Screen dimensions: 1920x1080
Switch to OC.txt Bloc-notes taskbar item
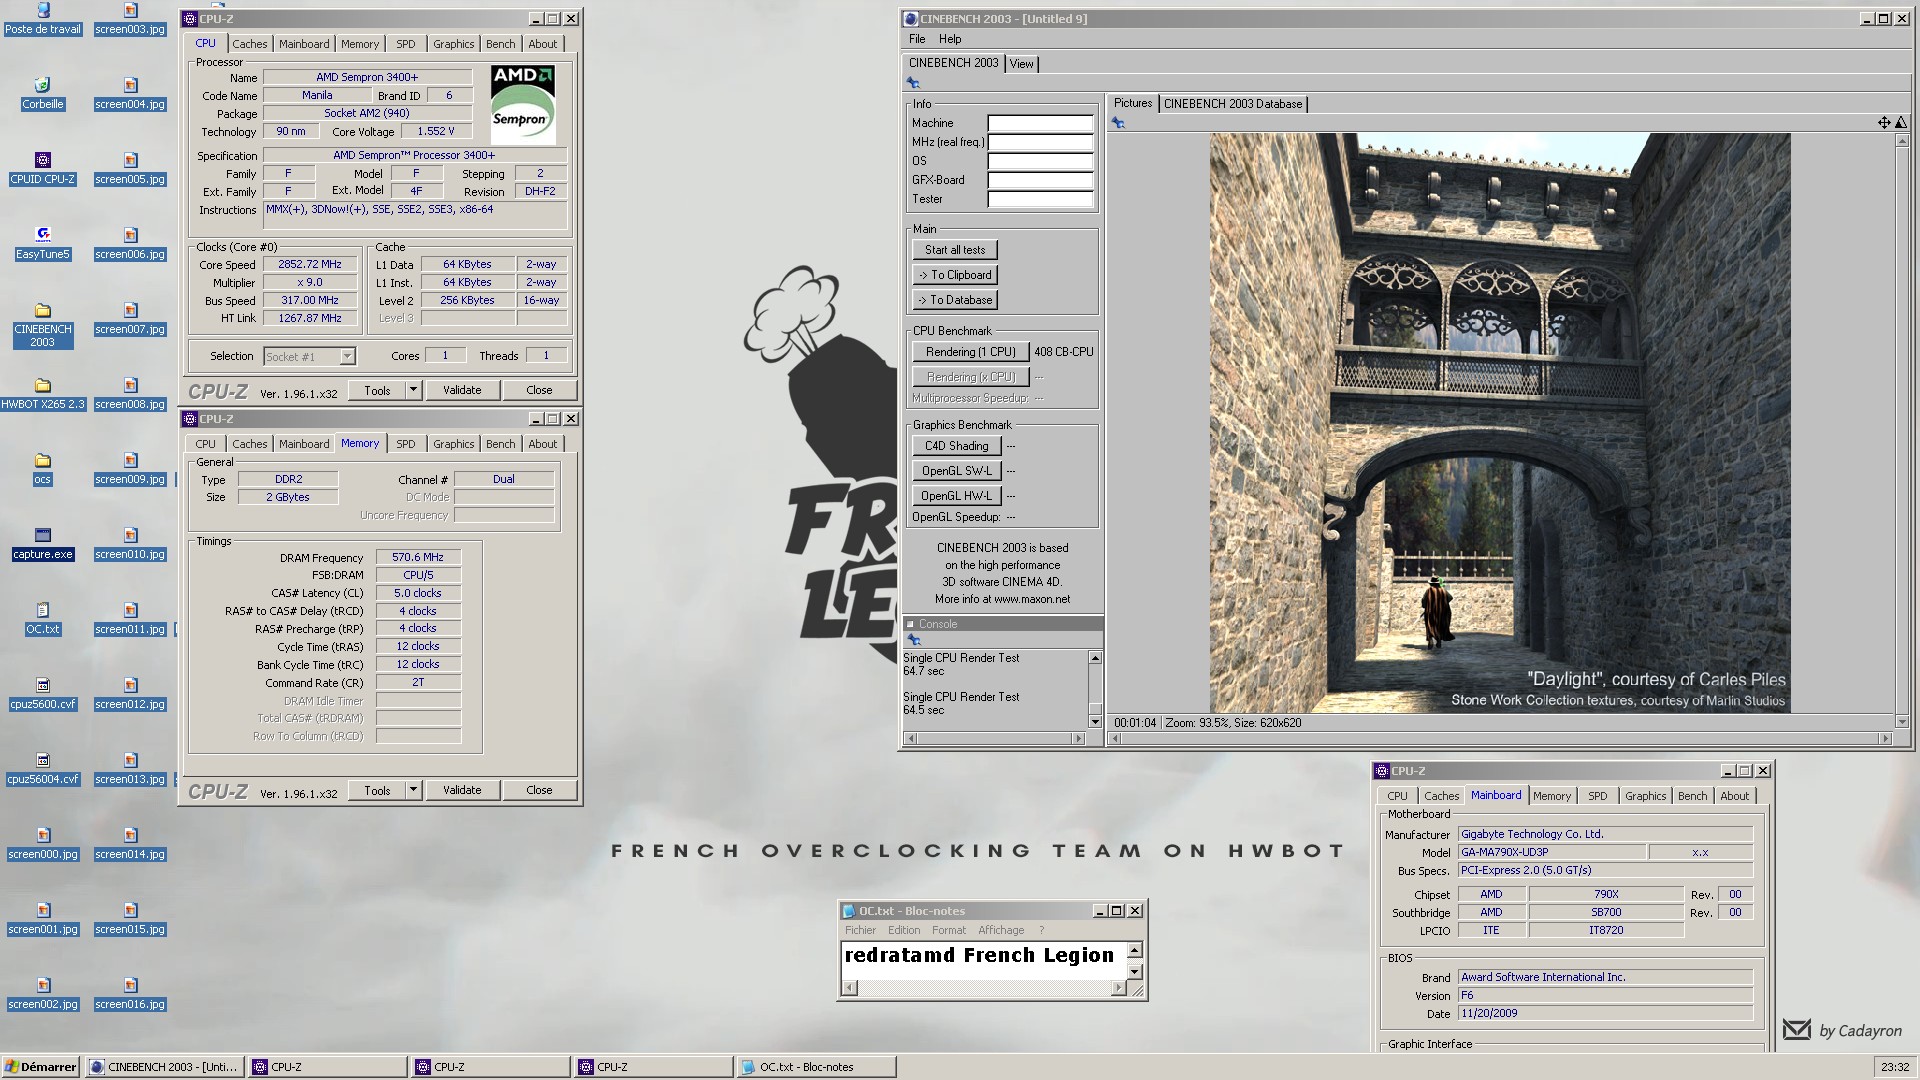815,1067
